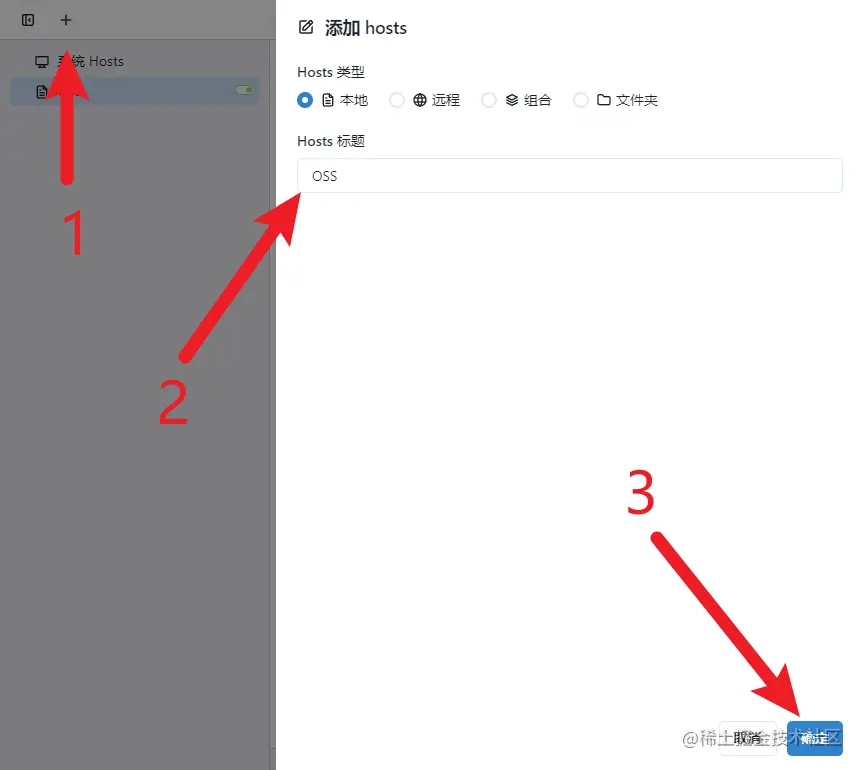Click the Hosts 标题 input containing OSS

(569, 176)
